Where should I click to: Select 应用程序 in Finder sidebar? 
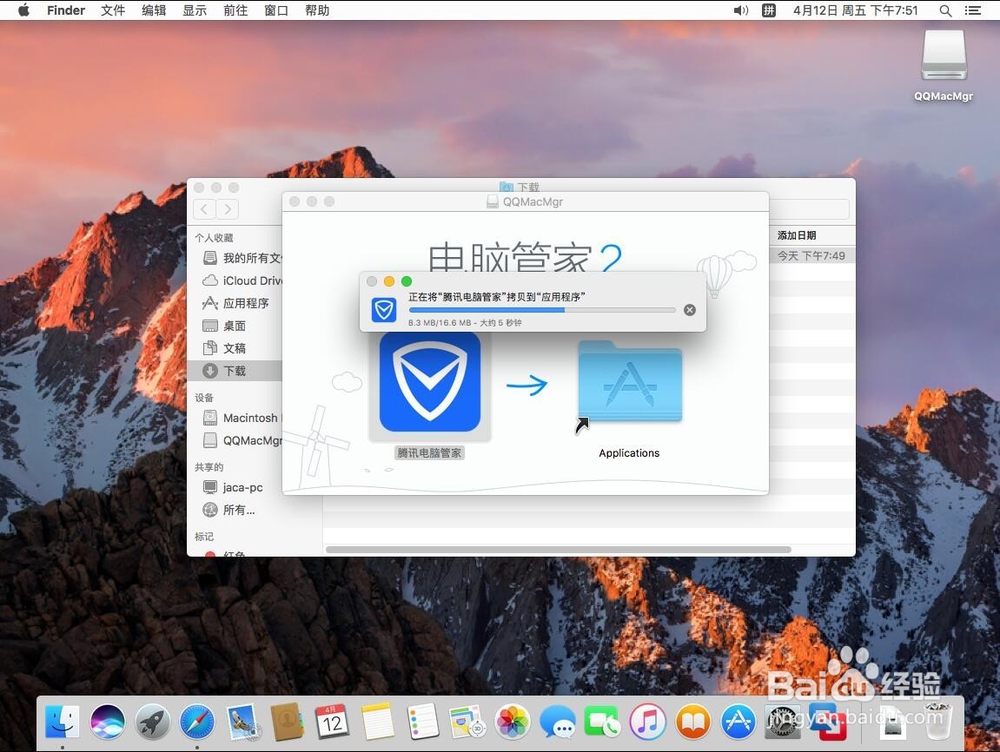[237, 303]
